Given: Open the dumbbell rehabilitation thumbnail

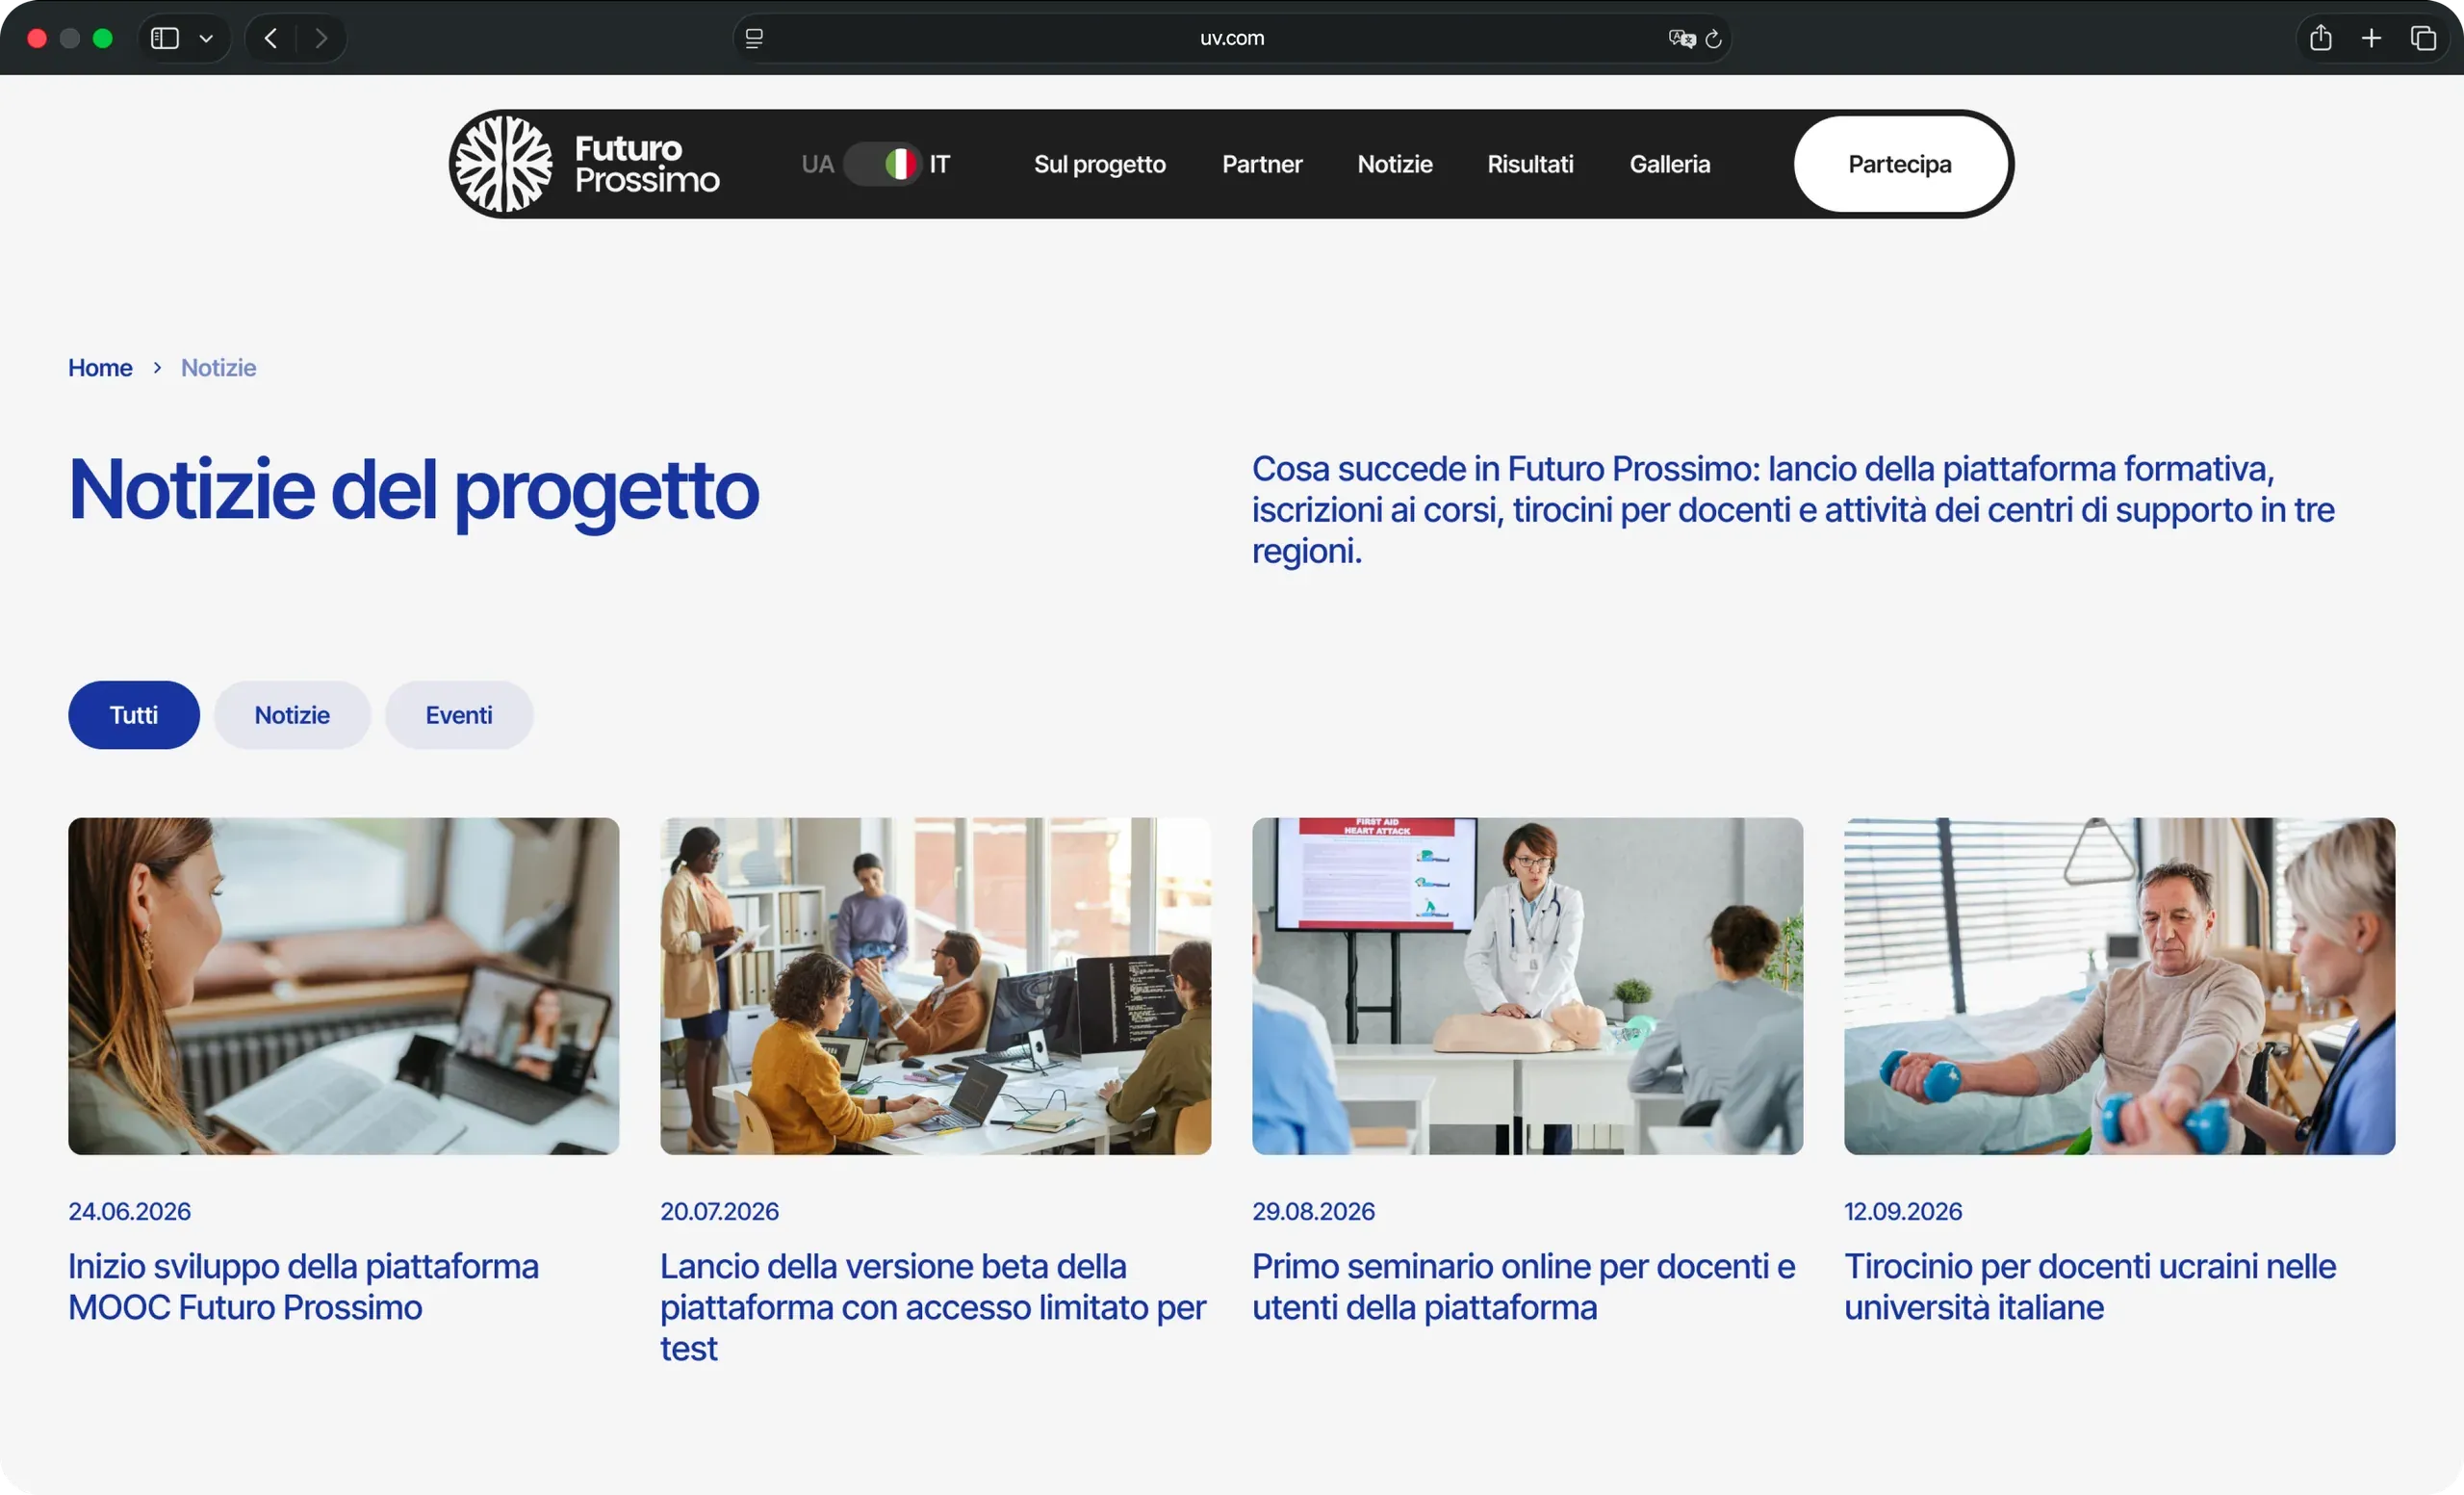Looking at the screenshot, I should pyautogui.click(x=2119, y=986).
